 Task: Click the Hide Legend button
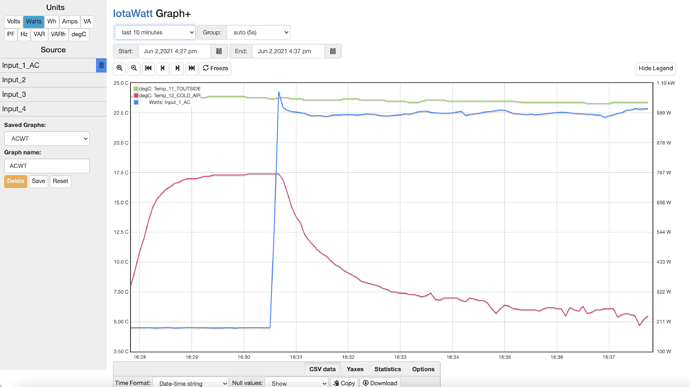point(656,68)
